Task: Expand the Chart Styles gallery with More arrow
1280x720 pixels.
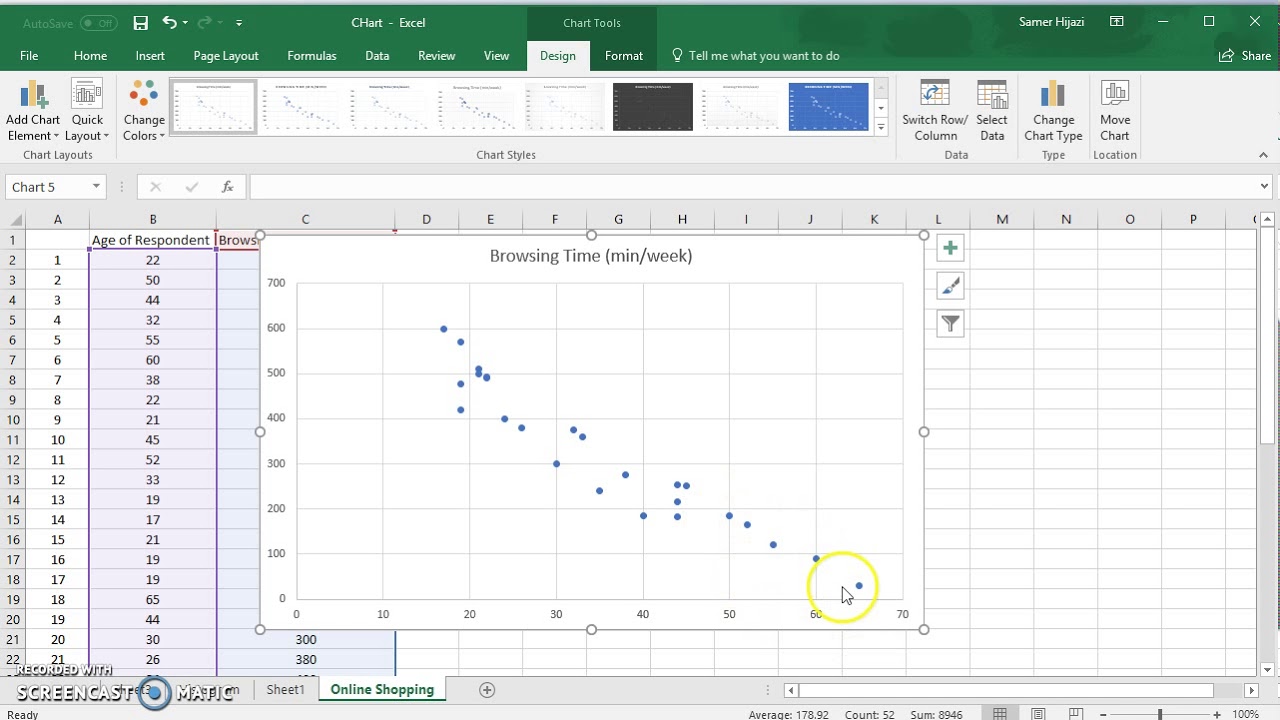Action: (x=880, y=127)
